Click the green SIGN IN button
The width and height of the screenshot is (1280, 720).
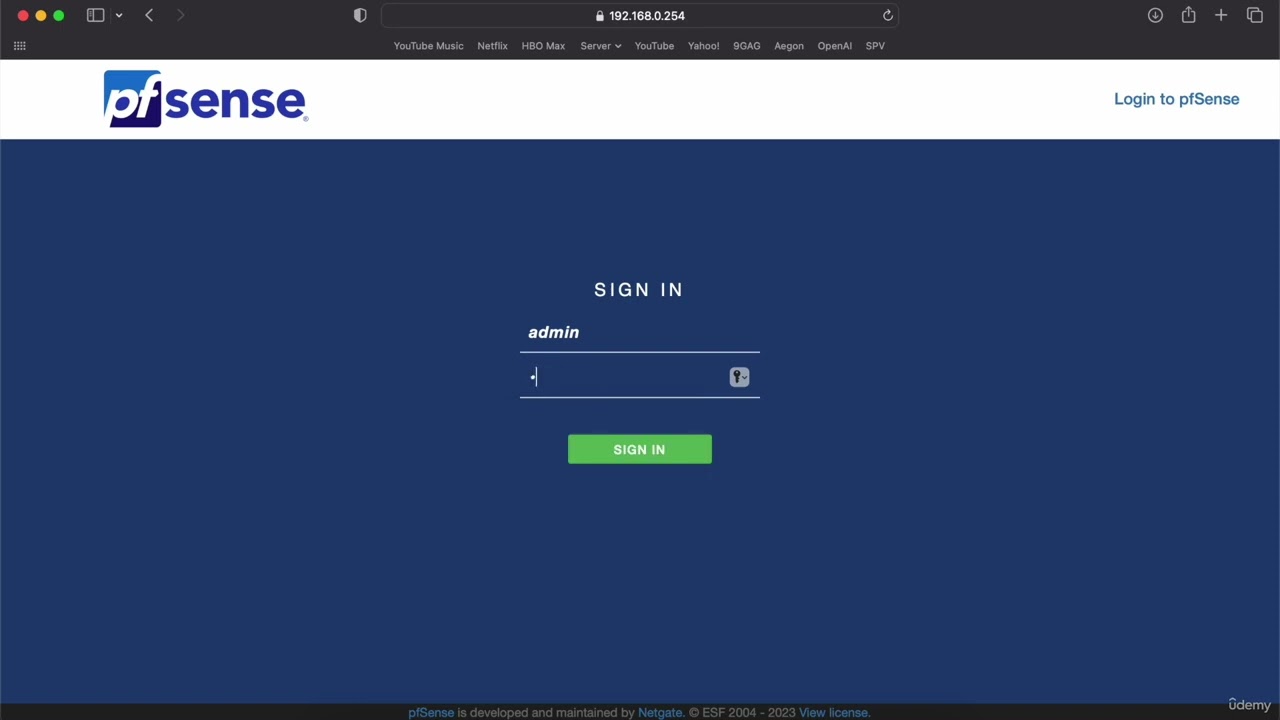(x=639, y=449)
